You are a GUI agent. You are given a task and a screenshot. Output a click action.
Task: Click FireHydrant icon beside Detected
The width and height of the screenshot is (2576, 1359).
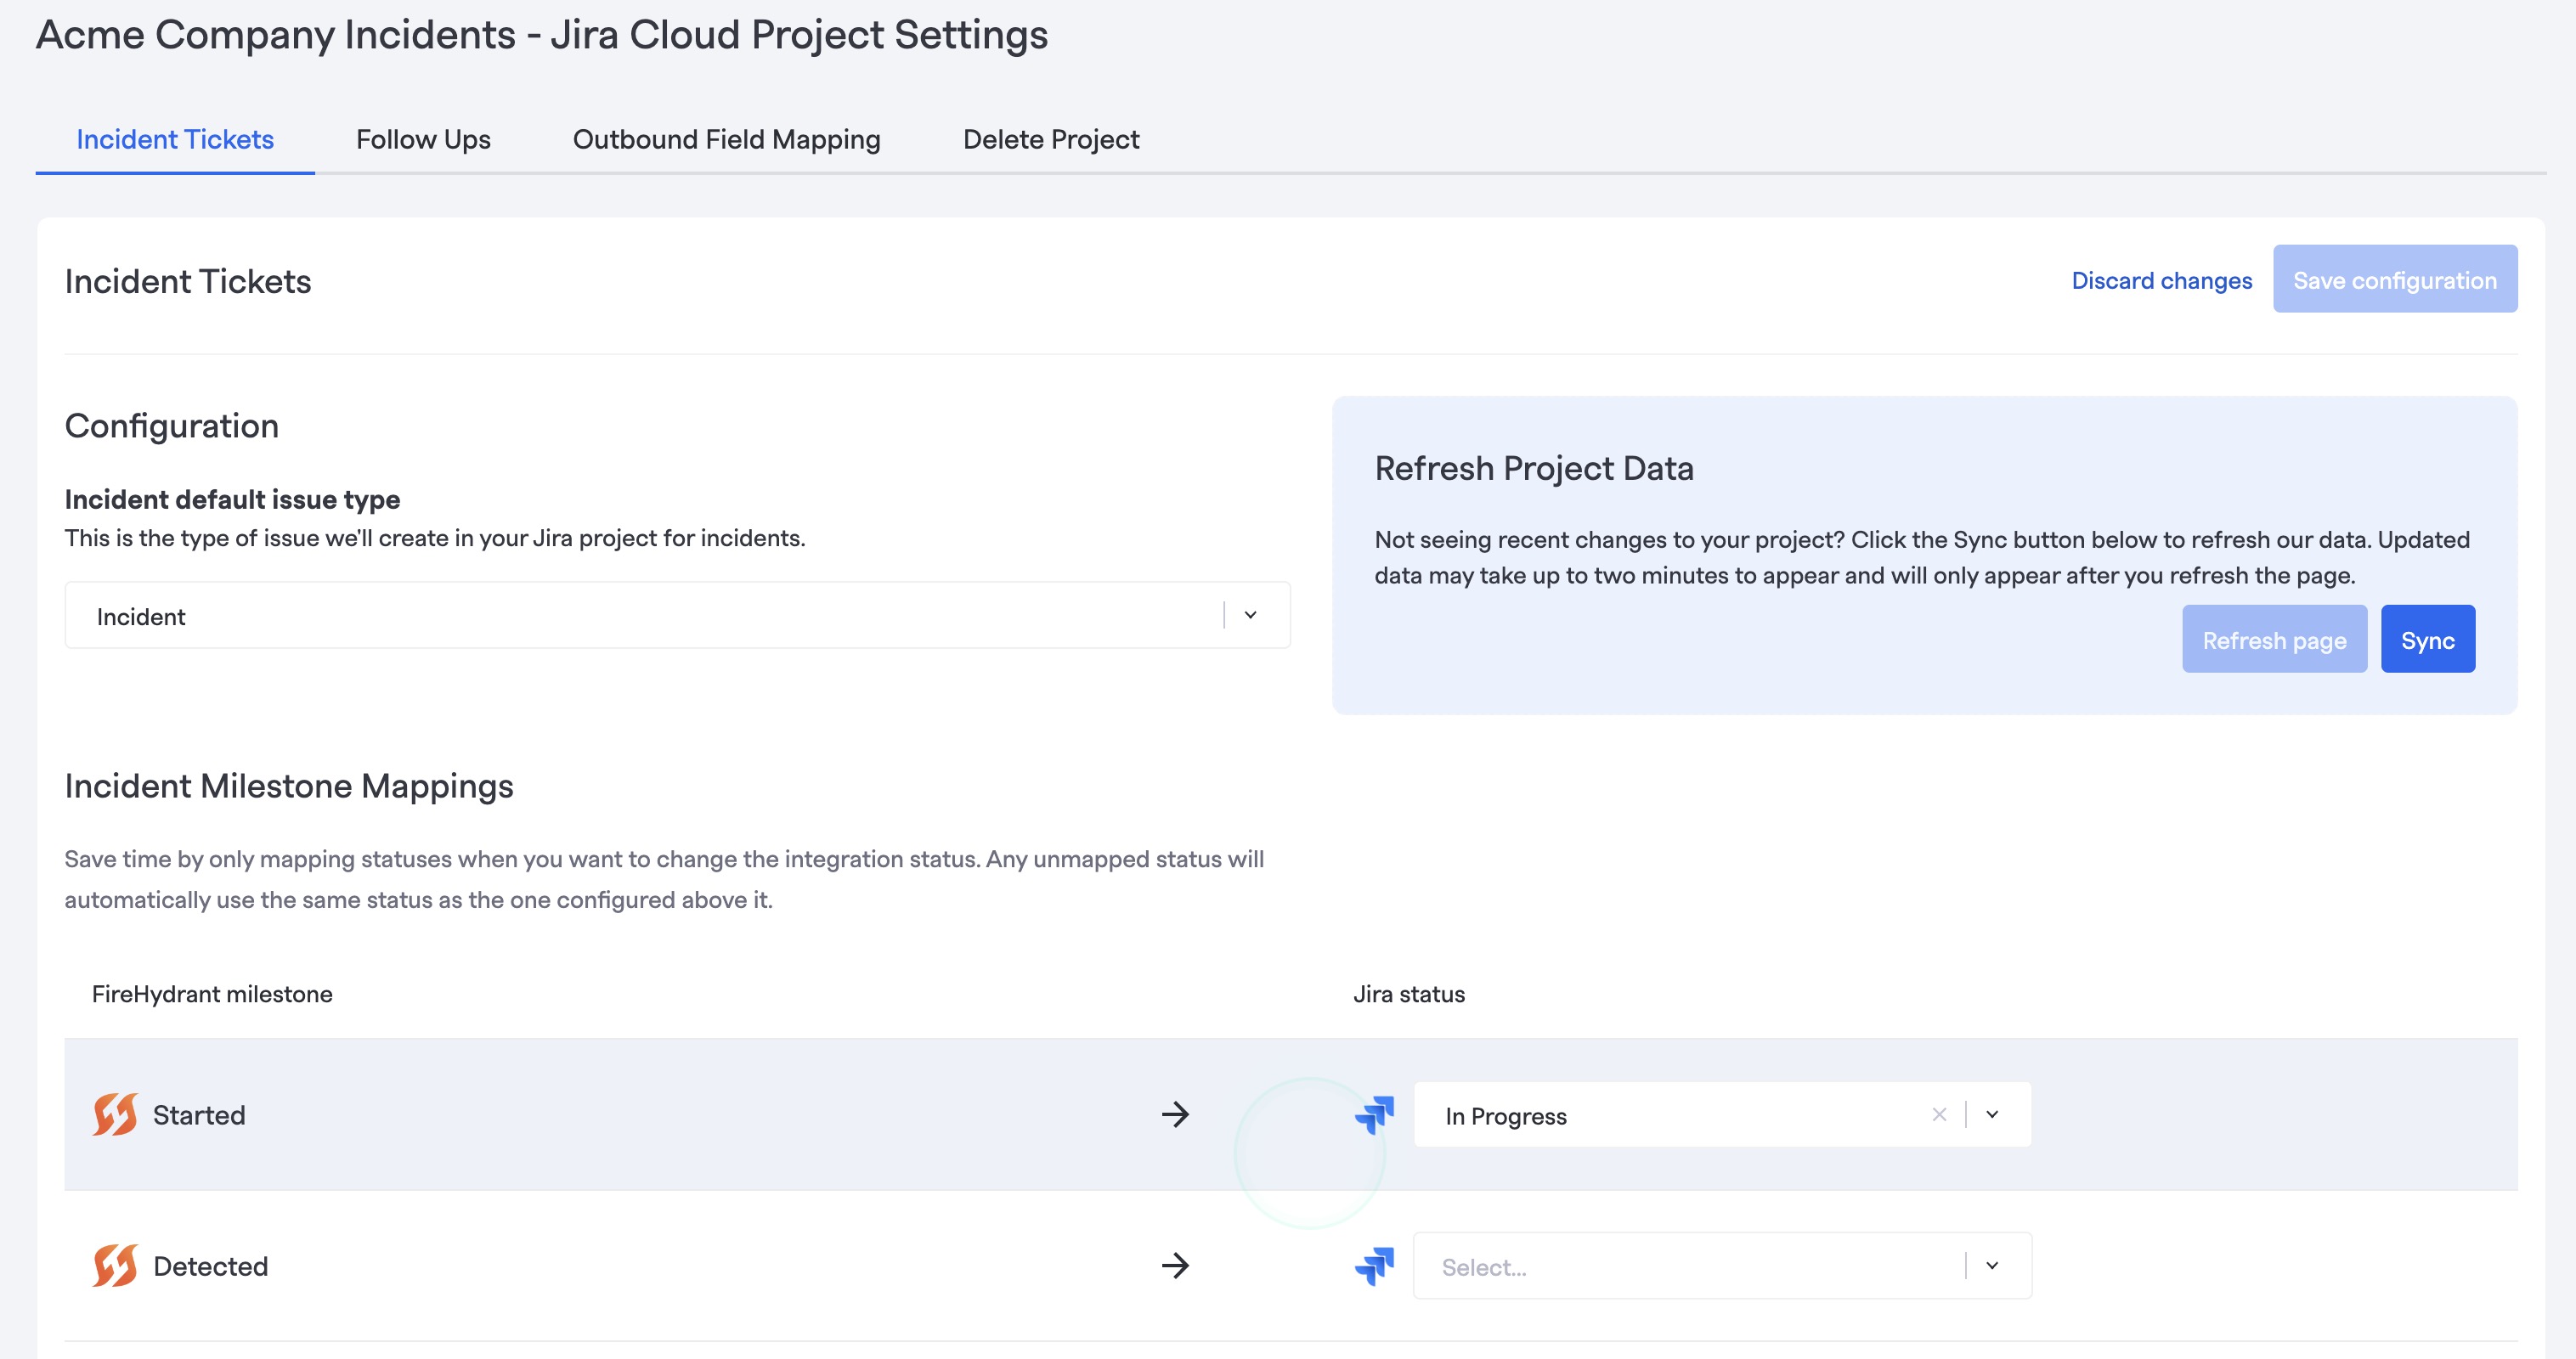(x=115, y=1265)
